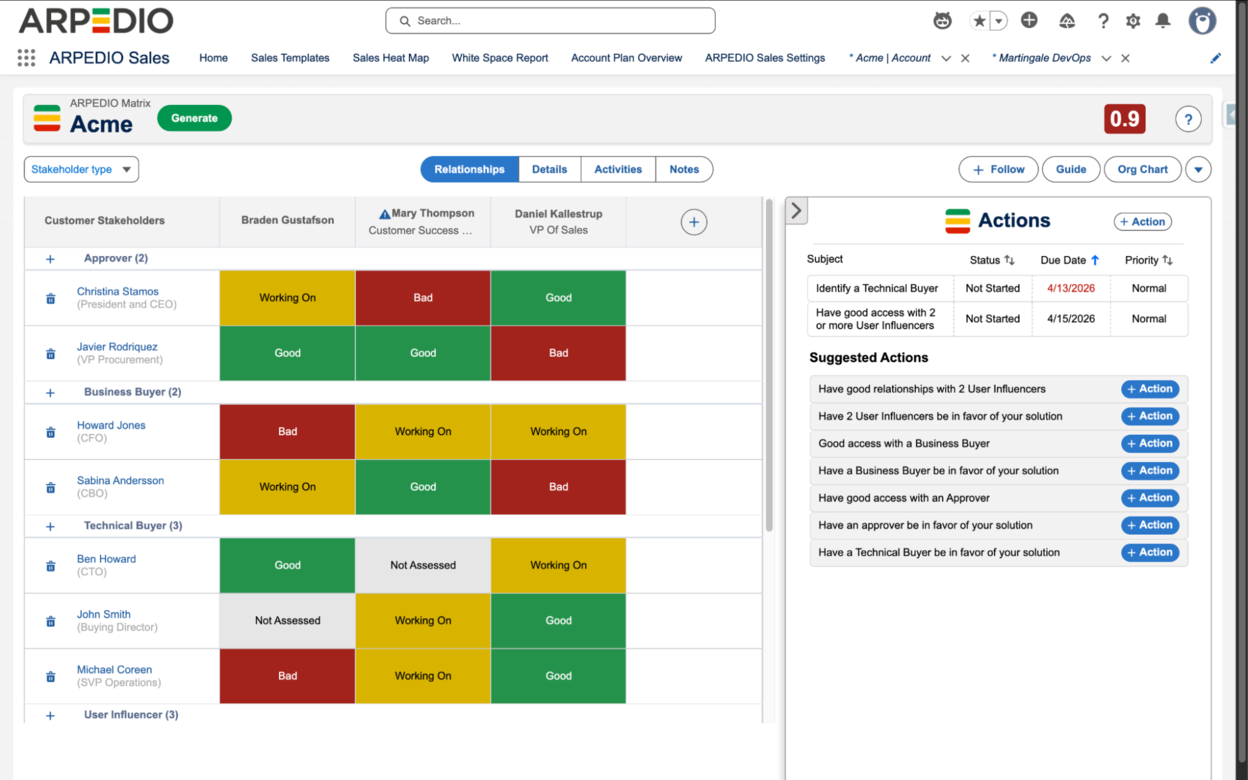Add stakeholder to Business Buyer group
Screen dimensions: 1248x780
pyautogui.click(x=50, y=393)
